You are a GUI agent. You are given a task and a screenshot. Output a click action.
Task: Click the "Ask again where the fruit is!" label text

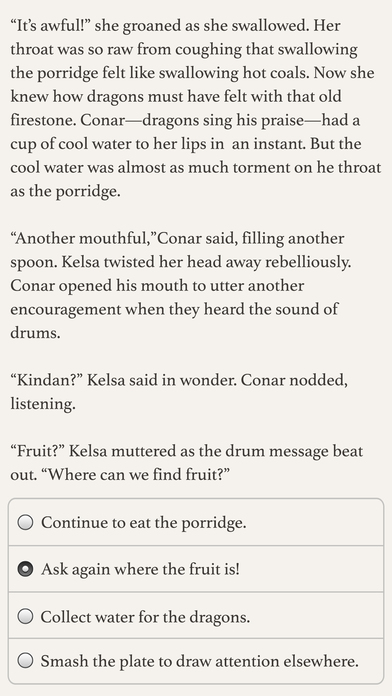(140, 569)
